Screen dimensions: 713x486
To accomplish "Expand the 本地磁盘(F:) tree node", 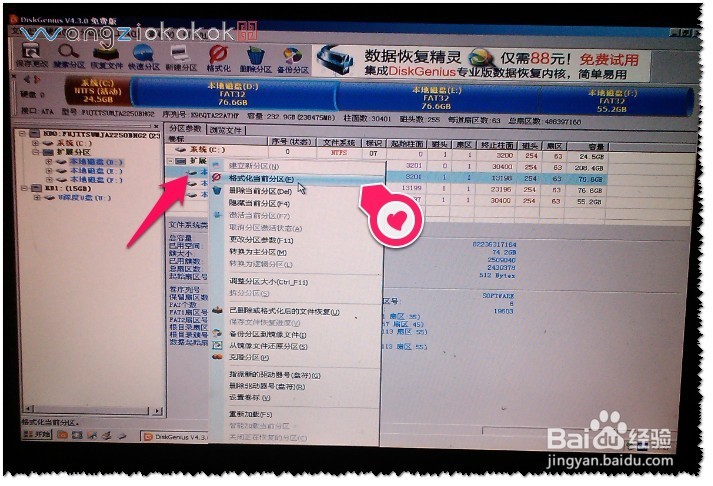I will tap(48, 180).
